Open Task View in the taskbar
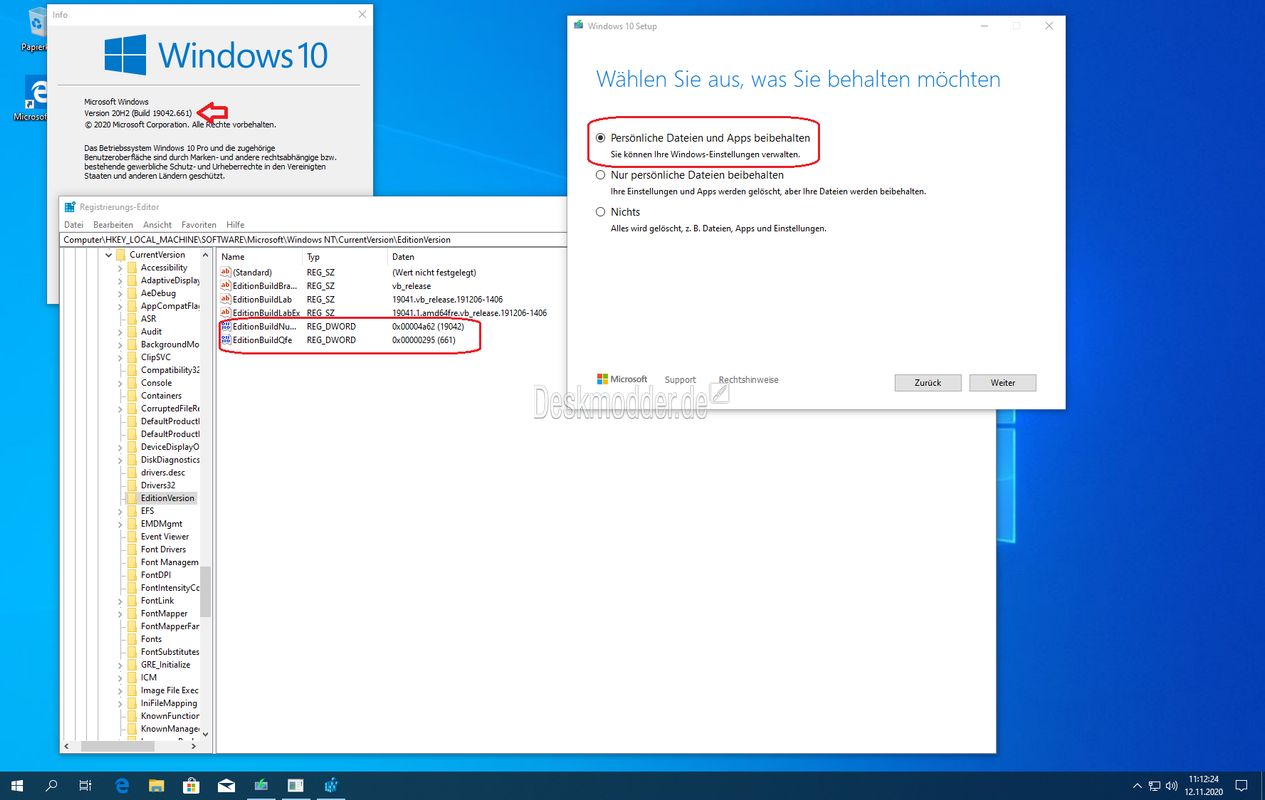The height and width of the screenshot is (800, 1265). (85, 785)
